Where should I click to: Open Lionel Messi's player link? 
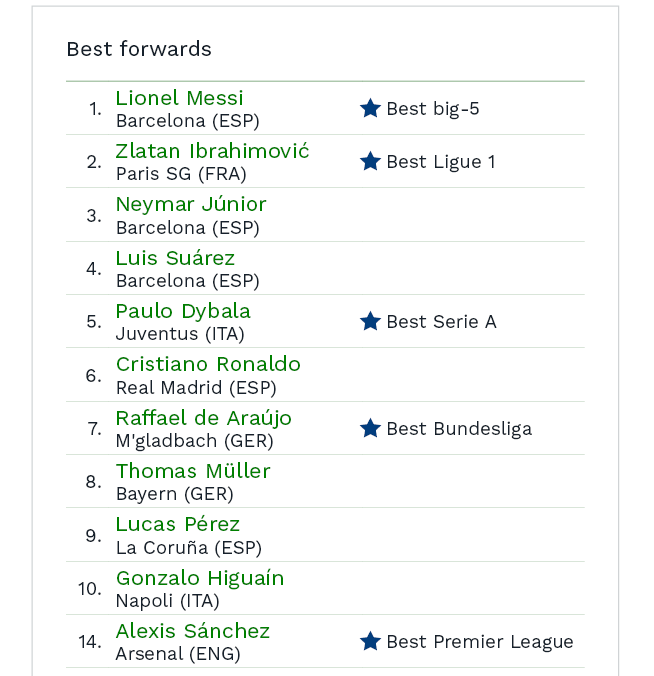(x=180, y=98)
